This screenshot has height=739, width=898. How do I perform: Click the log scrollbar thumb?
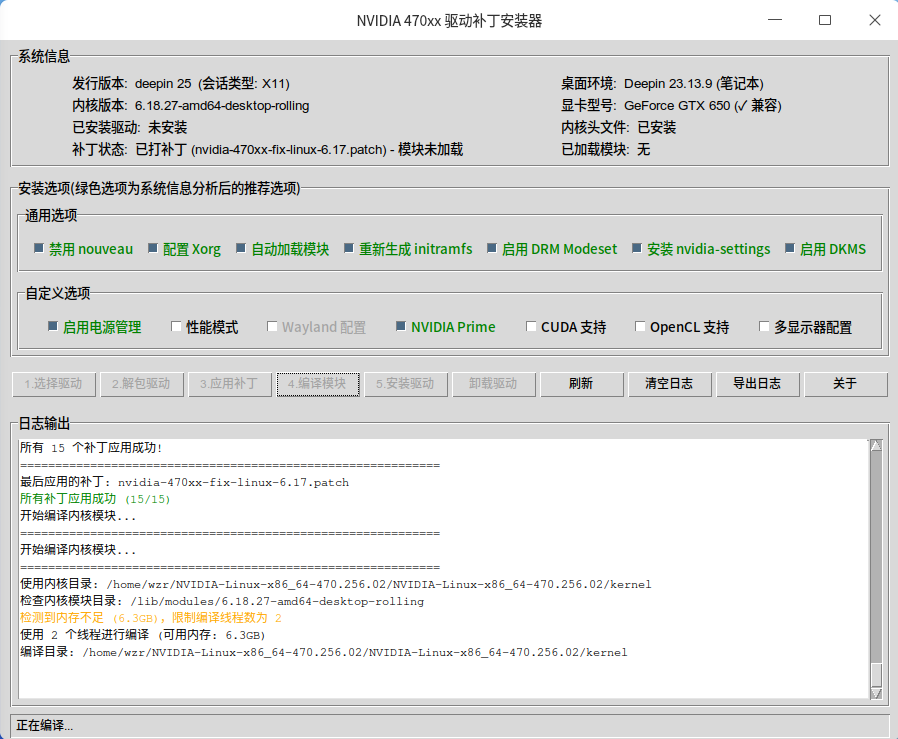click(876, 674)
